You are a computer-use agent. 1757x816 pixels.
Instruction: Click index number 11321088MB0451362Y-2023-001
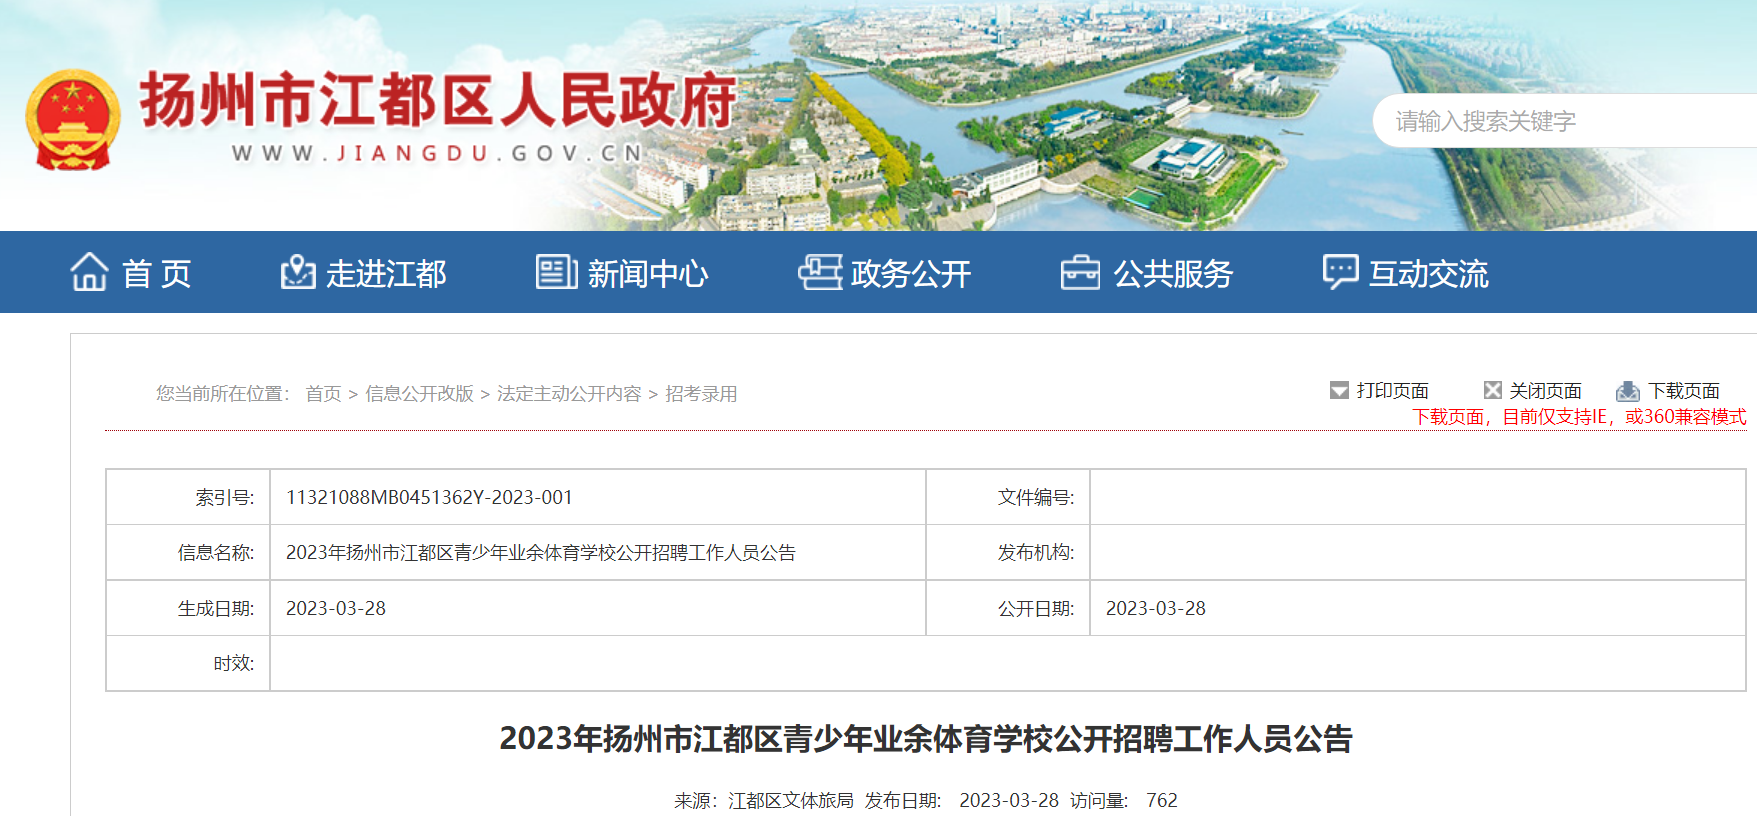[429, 497]
